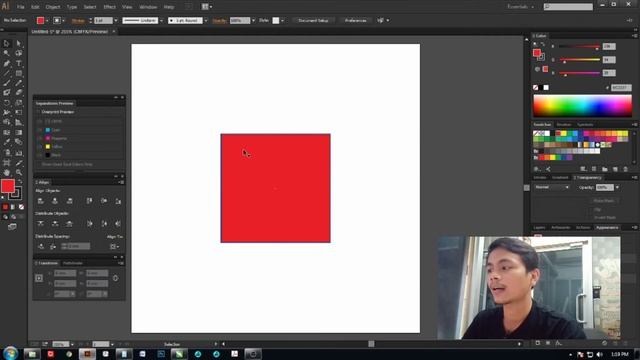Select the Paintbrush tool
Image resolution: width=640 pixels, height=360 pixels.
coord(7,83)
